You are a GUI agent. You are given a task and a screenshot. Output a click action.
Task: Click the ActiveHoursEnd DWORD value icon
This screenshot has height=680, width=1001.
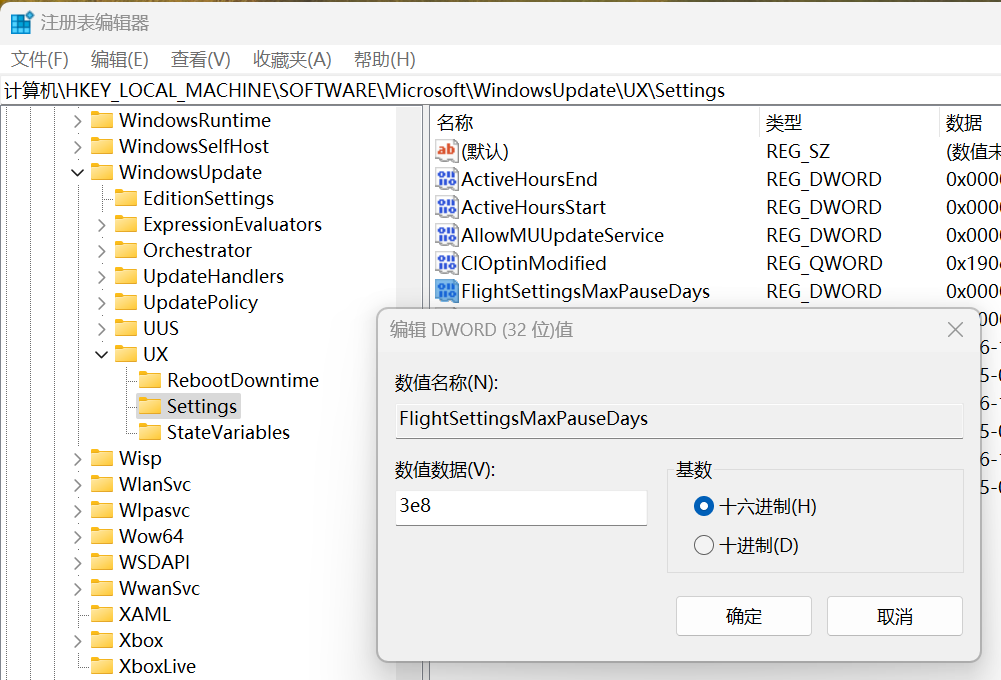[x=446, y=180]
